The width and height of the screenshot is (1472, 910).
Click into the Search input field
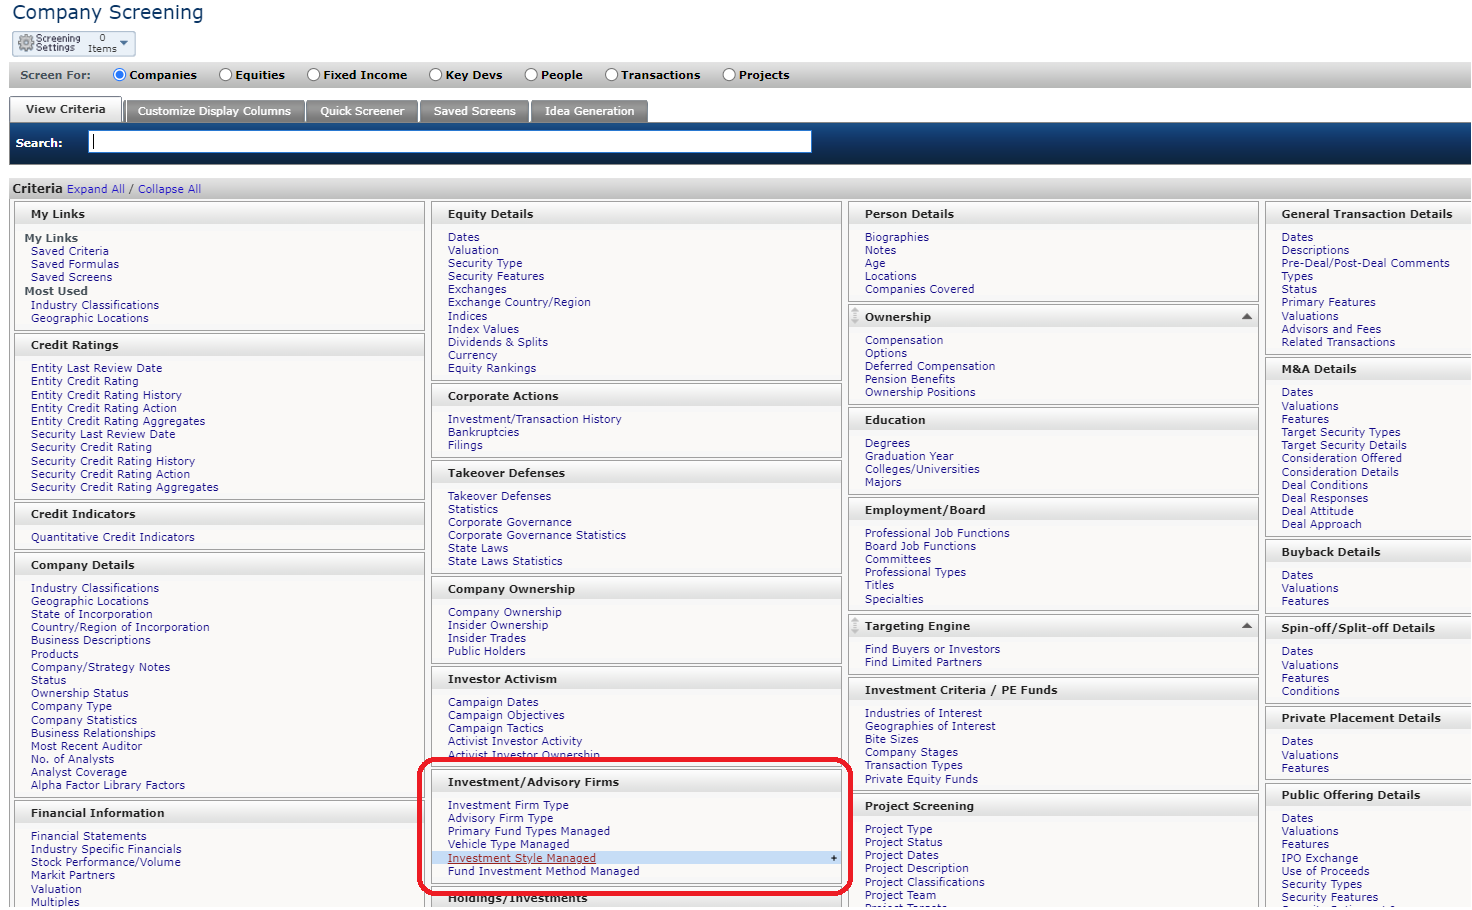pyautogui.click(x=450, y=142)
